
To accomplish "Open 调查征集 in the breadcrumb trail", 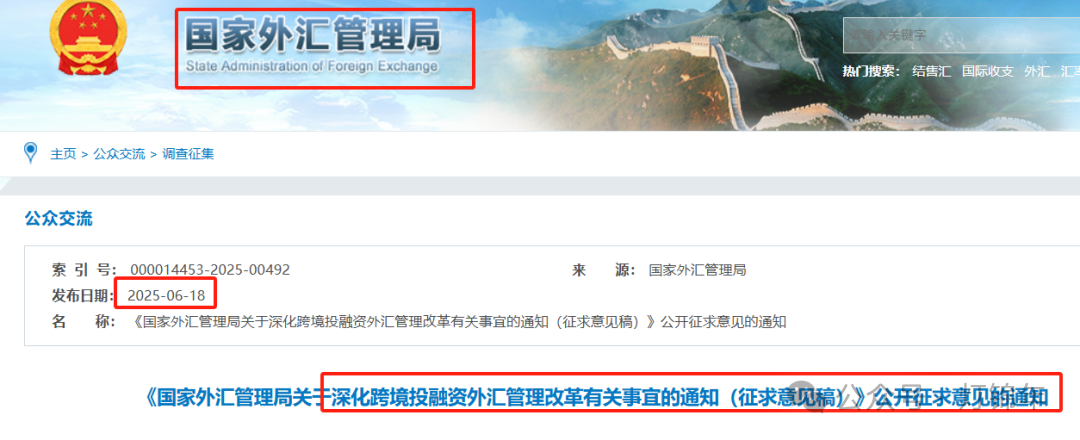I will [x=188, y=154].
